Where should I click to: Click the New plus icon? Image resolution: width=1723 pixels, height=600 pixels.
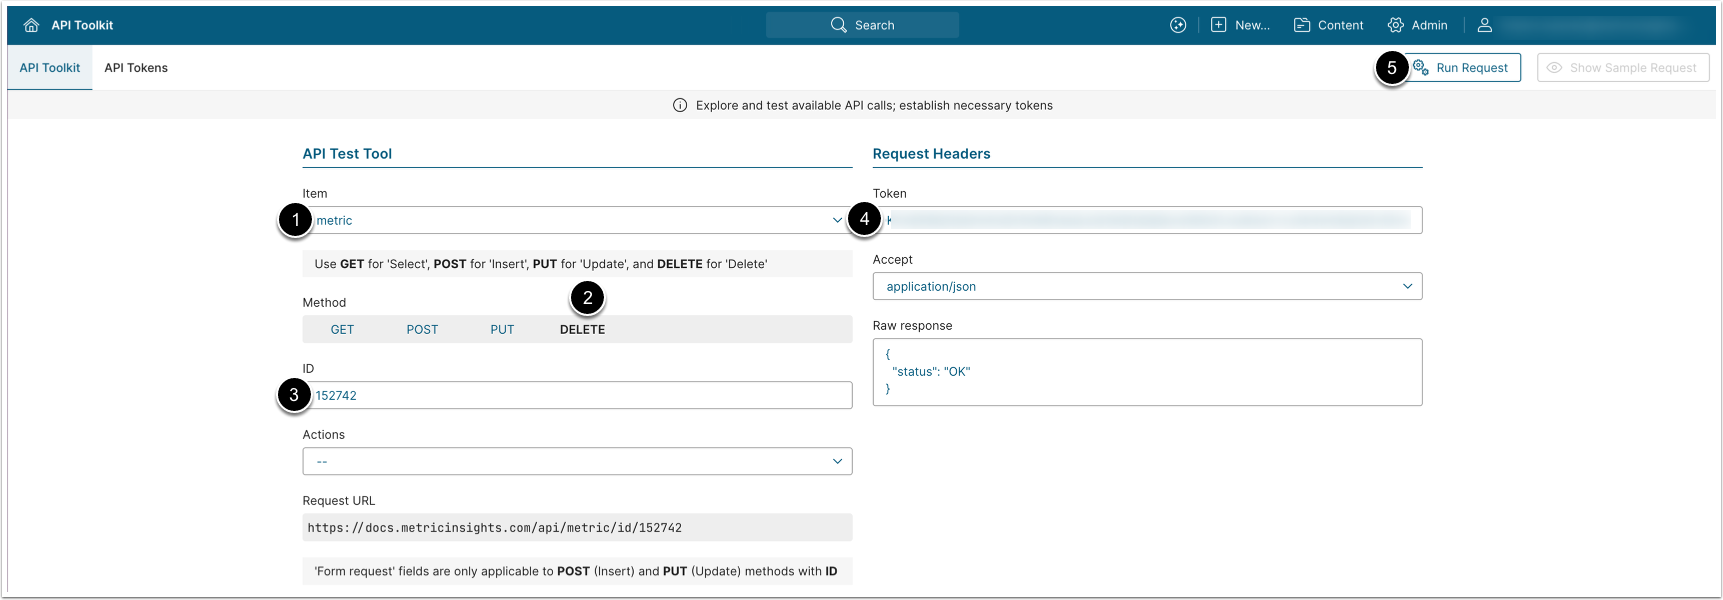click(1218, 25)
